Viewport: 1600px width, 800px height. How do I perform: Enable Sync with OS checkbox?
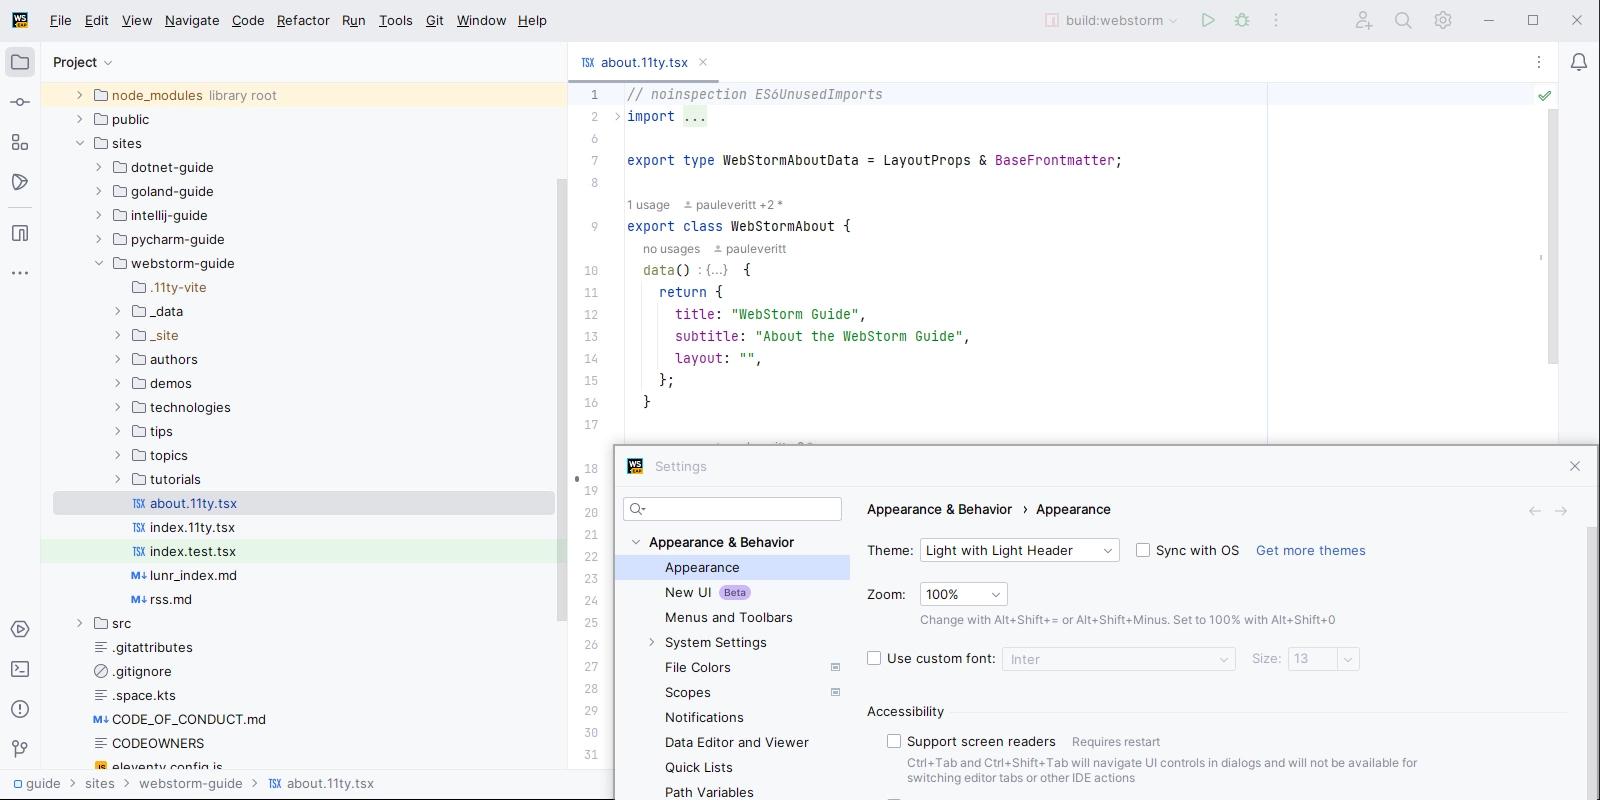(x=1143, y=550)
